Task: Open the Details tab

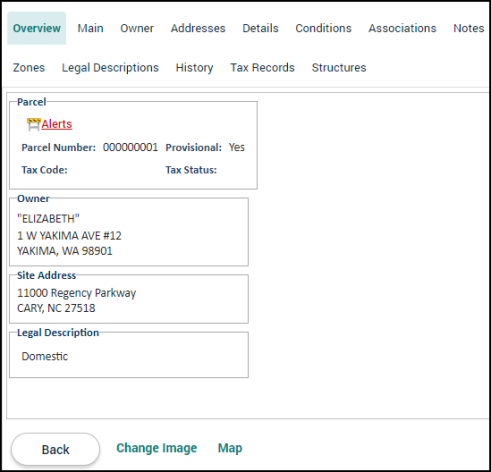Action: (260, 28)
